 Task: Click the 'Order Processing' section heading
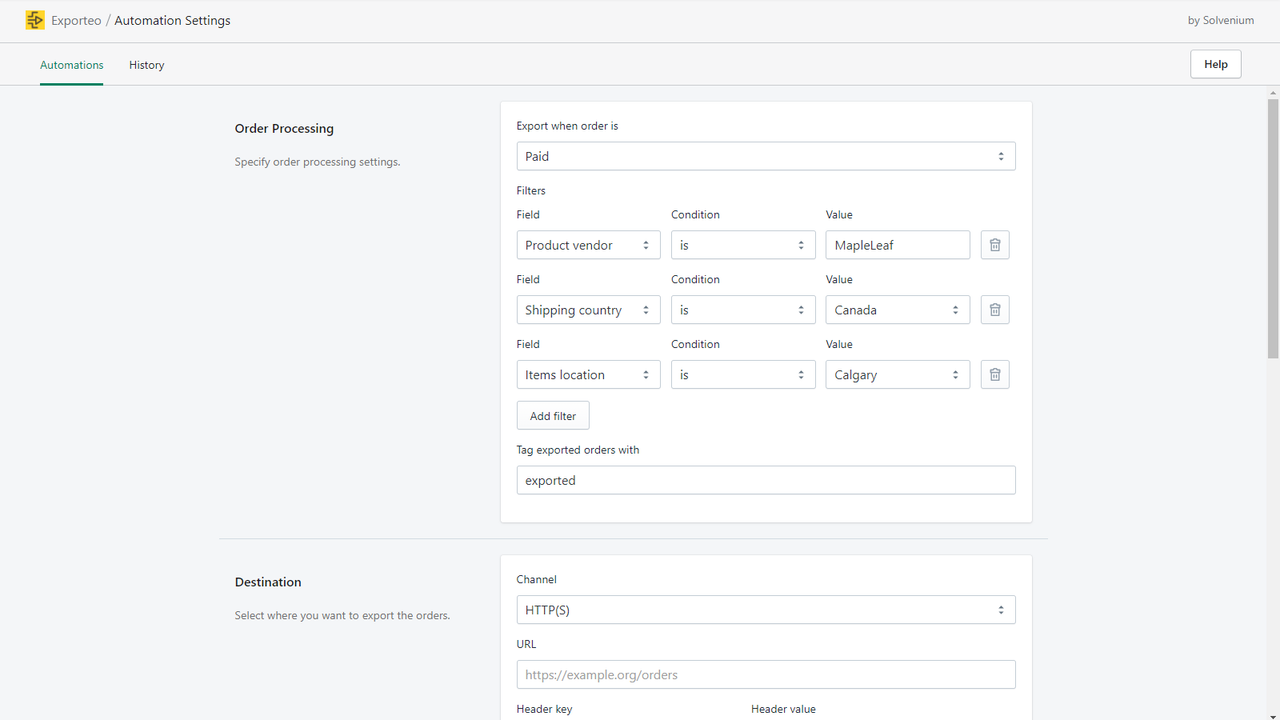284,129
